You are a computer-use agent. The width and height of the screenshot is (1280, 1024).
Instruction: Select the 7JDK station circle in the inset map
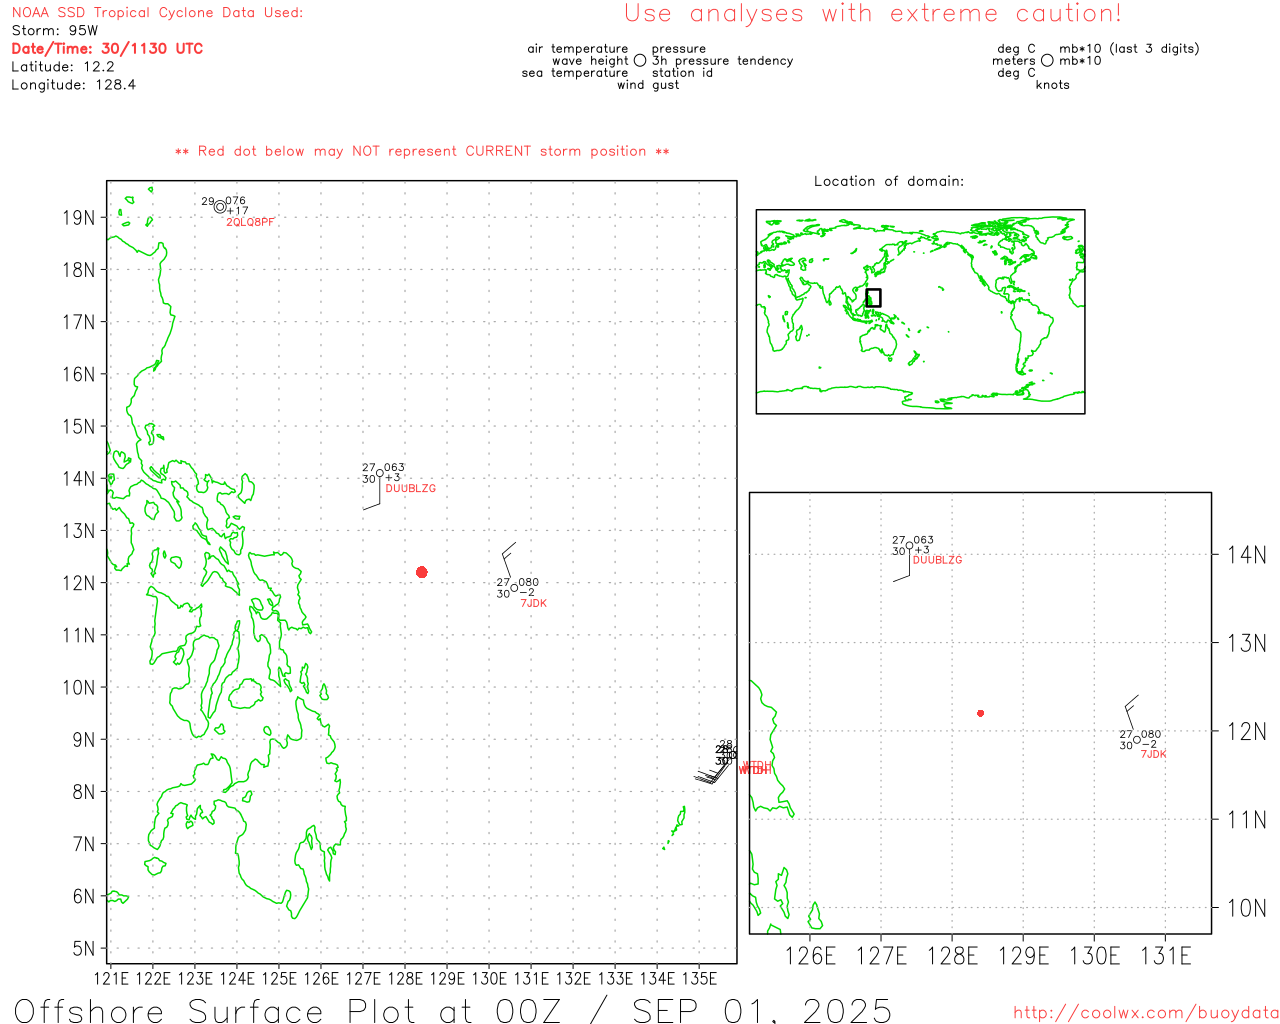tap(1137, 740)
